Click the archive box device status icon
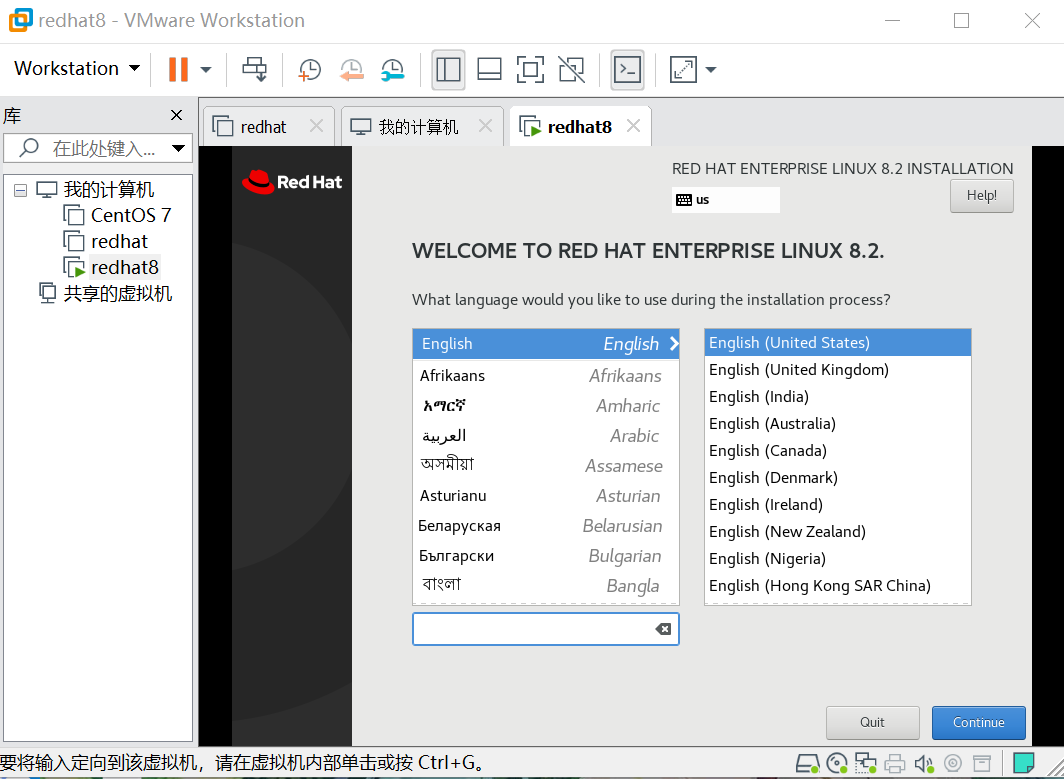Viewport: 1064px width, 779px height. click(x=981, y=763)
